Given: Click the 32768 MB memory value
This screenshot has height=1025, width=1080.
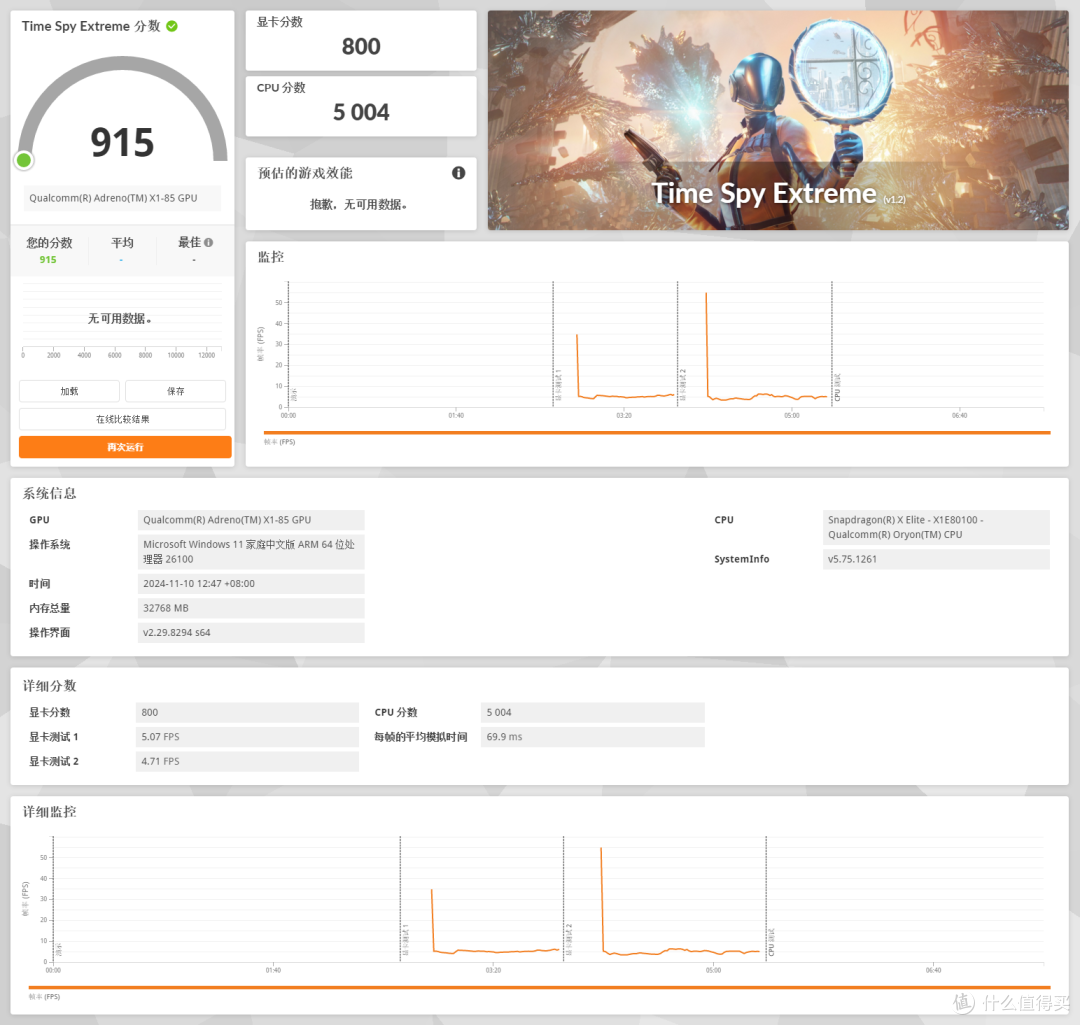Looking at the screenshot, I should point(251,608).
